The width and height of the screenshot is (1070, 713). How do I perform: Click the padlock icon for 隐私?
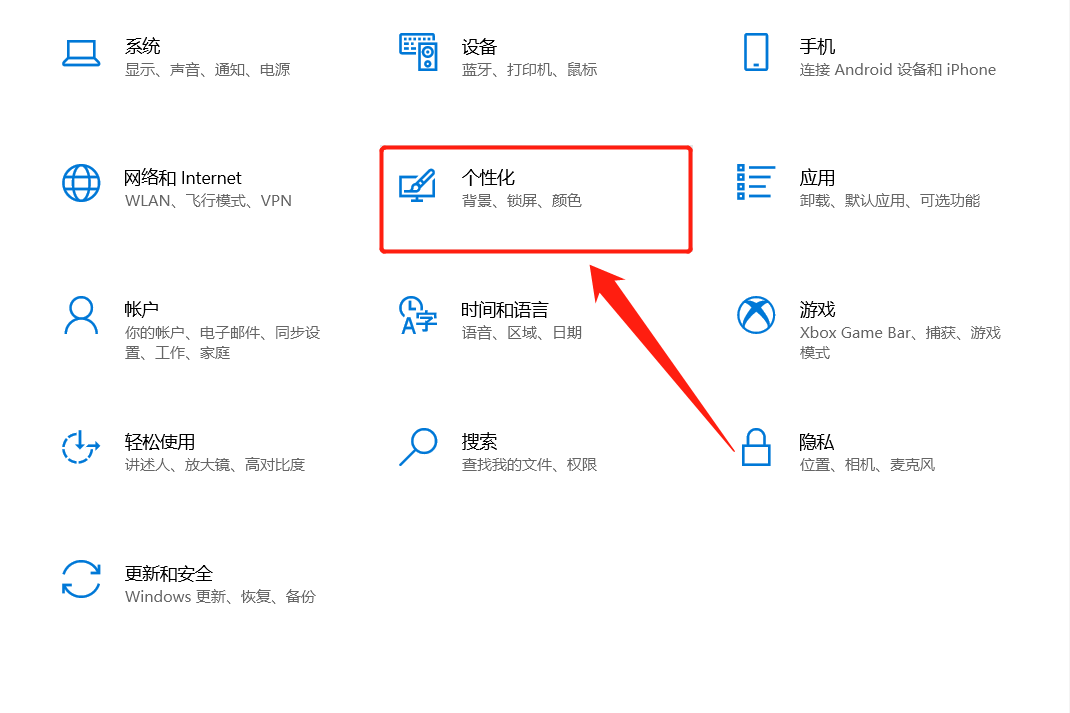pyautogui.click(x=756, y=447)
